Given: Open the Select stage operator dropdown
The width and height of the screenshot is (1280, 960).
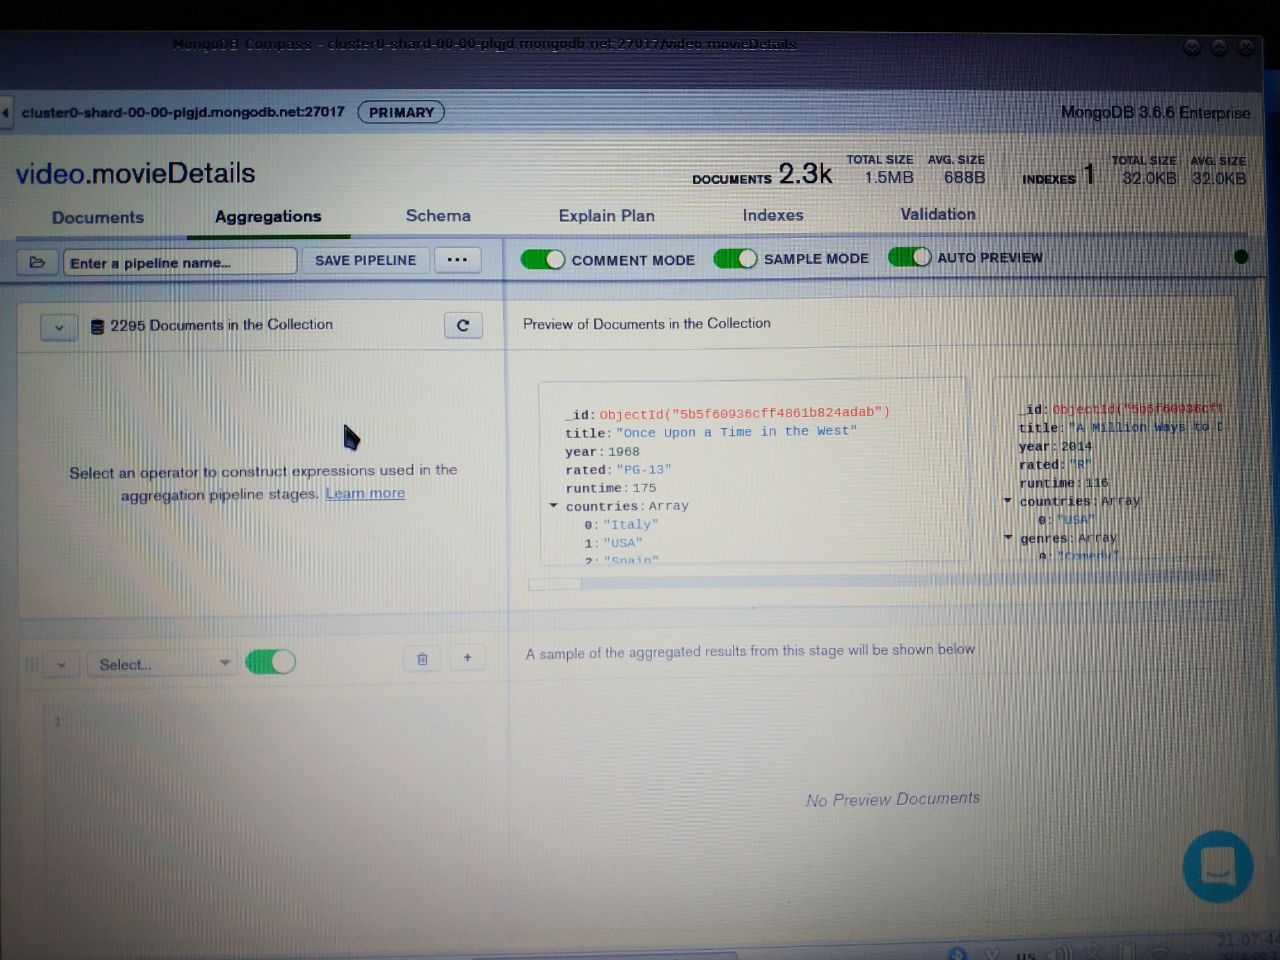Looking at the screenshot, I should (x=163, y=664).
